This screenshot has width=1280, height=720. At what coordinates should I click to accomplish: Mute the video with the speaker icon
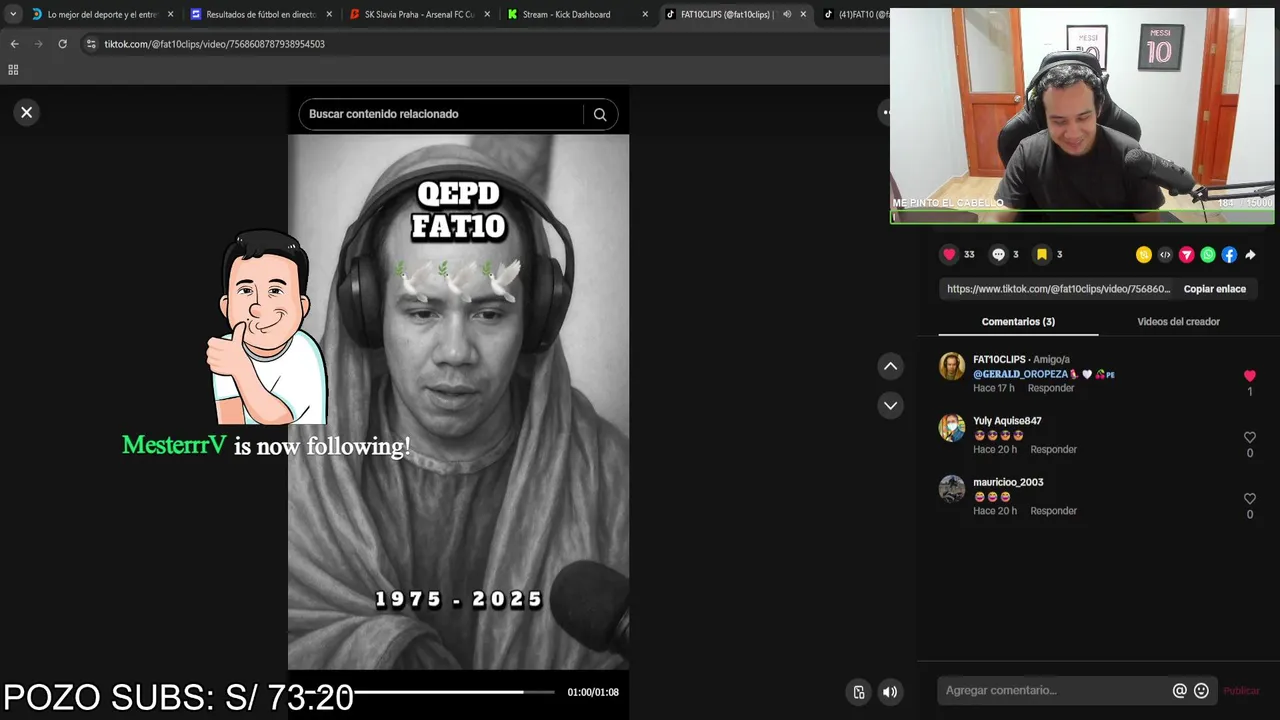click(x=890, y=692)
